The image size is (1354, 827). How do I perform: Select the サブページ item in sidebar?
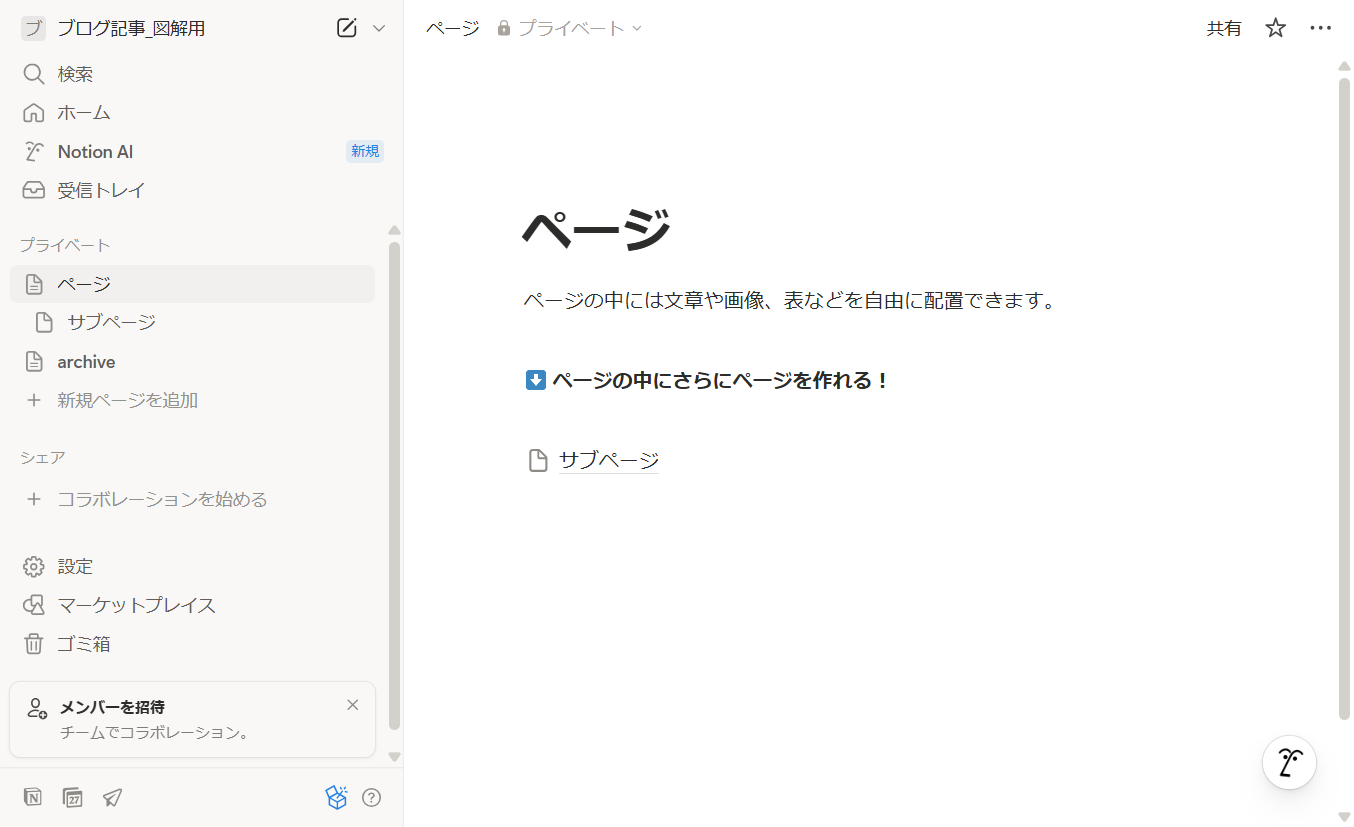(111, 322)
